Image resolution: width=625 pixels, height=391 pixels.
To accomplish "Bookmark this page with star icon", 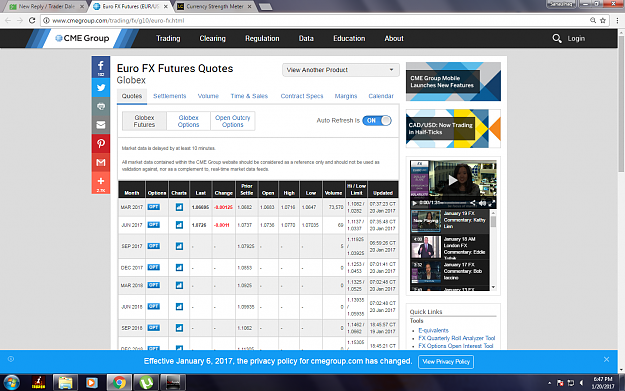I will pyautogui.click(x=603, y=20).
